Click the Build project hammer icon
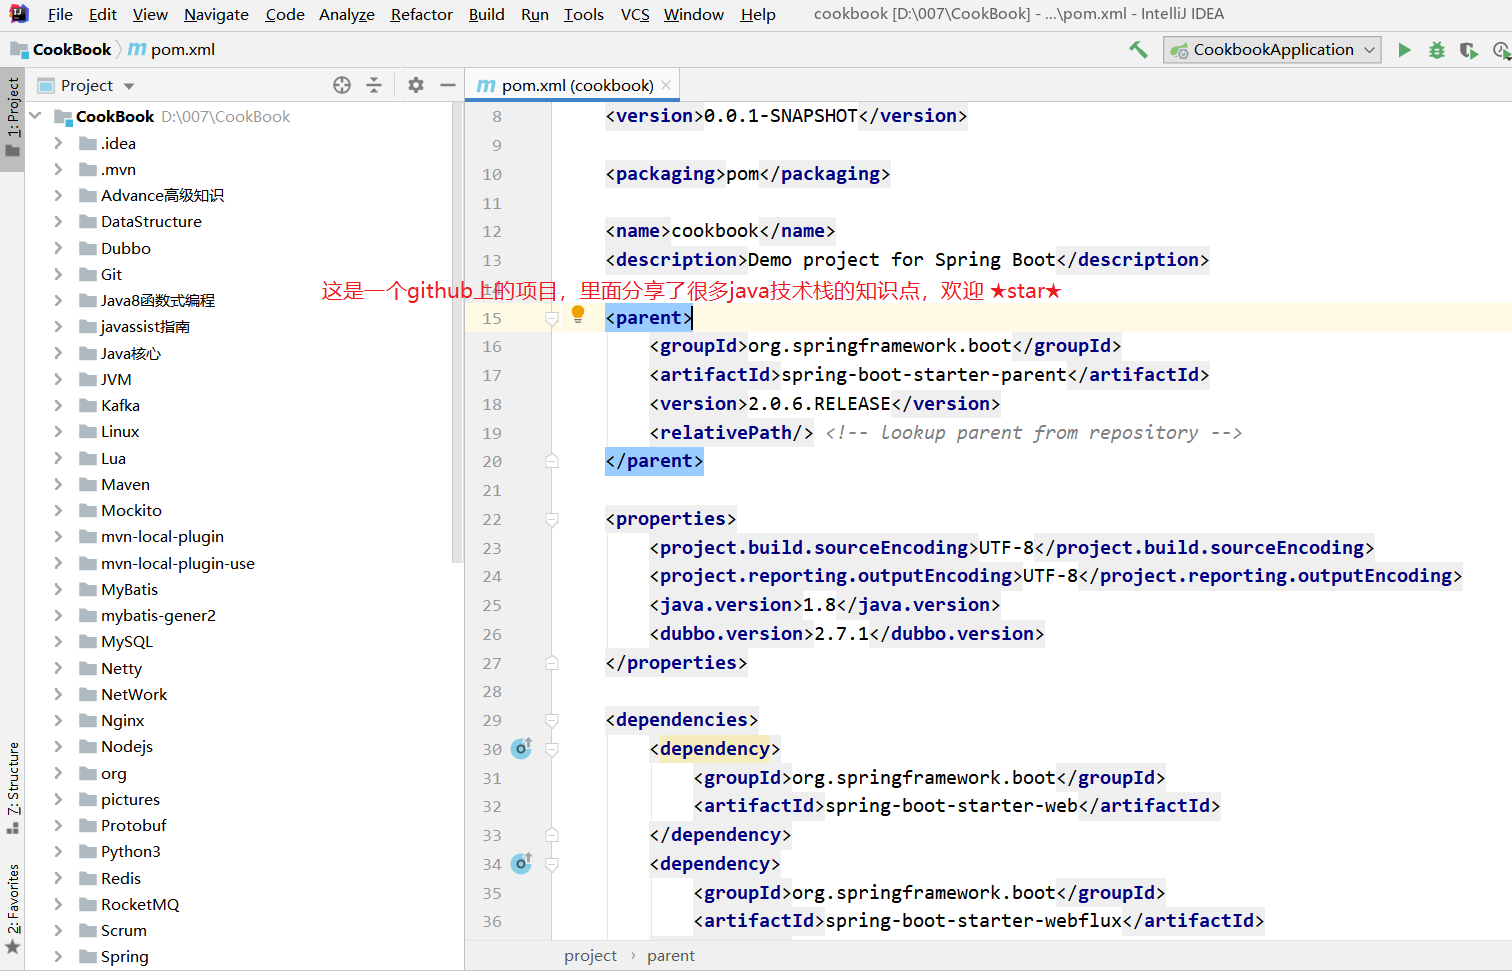 1138,49
